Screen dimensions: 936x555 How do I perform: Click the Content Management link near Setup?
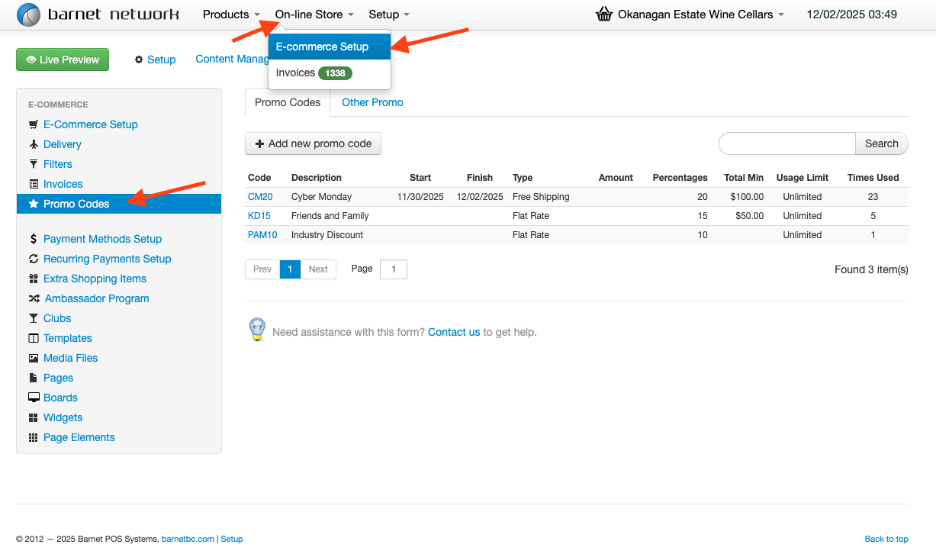point(232,59)
